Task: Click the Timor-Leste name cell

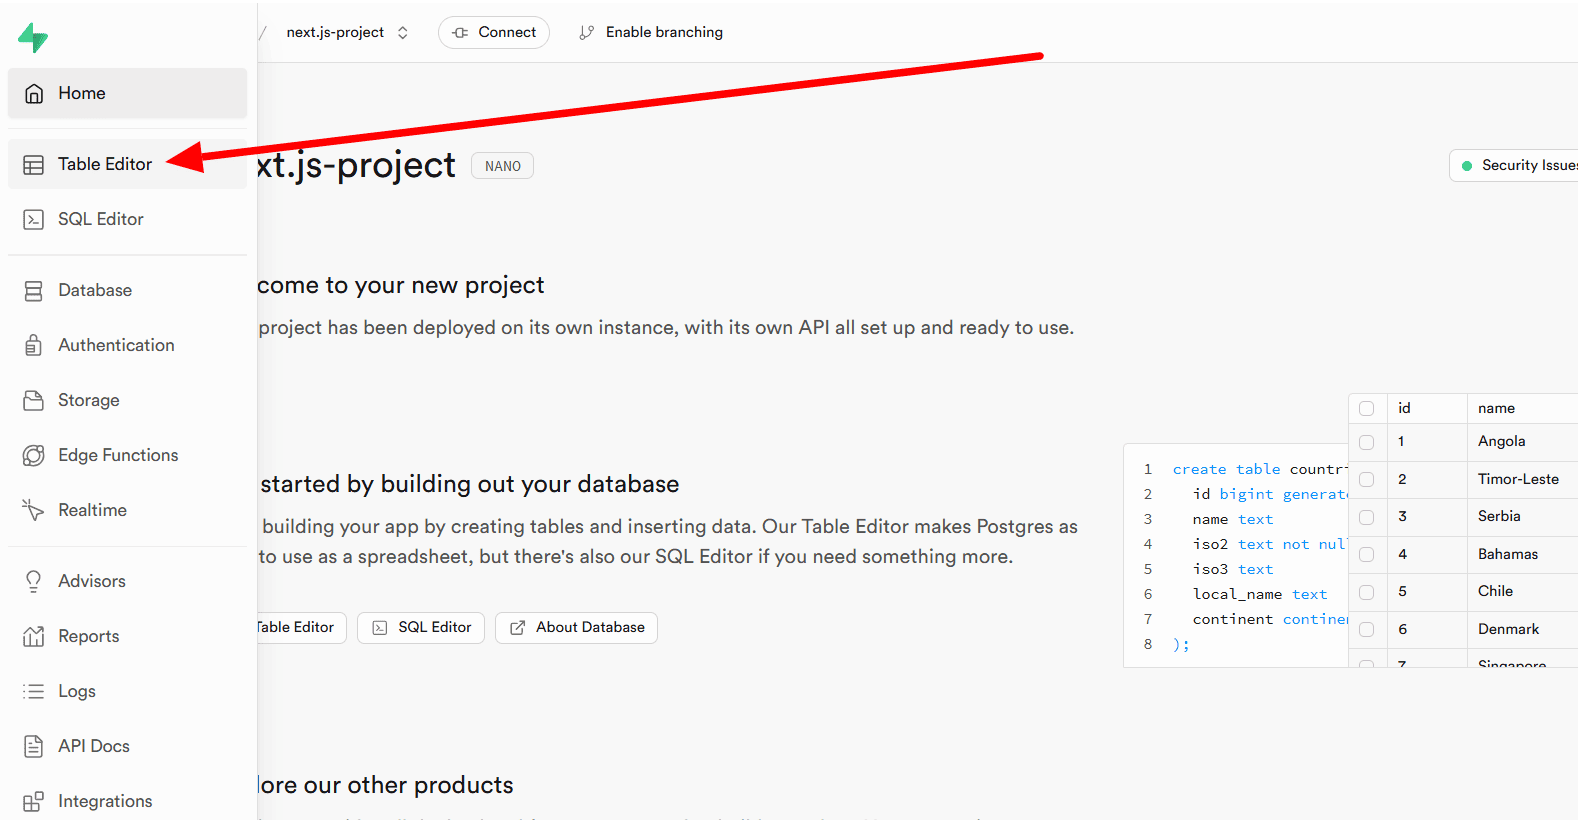Action: 1523,480
